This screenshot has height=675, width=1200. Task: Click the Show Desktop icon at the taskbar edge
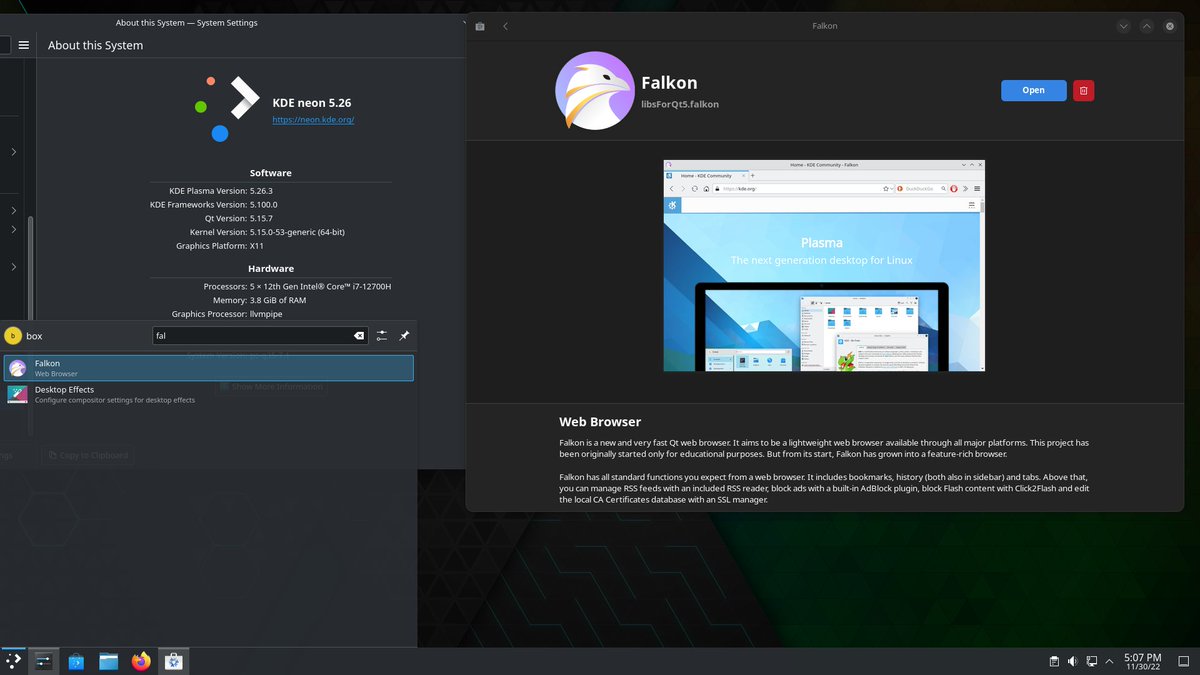(x=1184, y=661)
